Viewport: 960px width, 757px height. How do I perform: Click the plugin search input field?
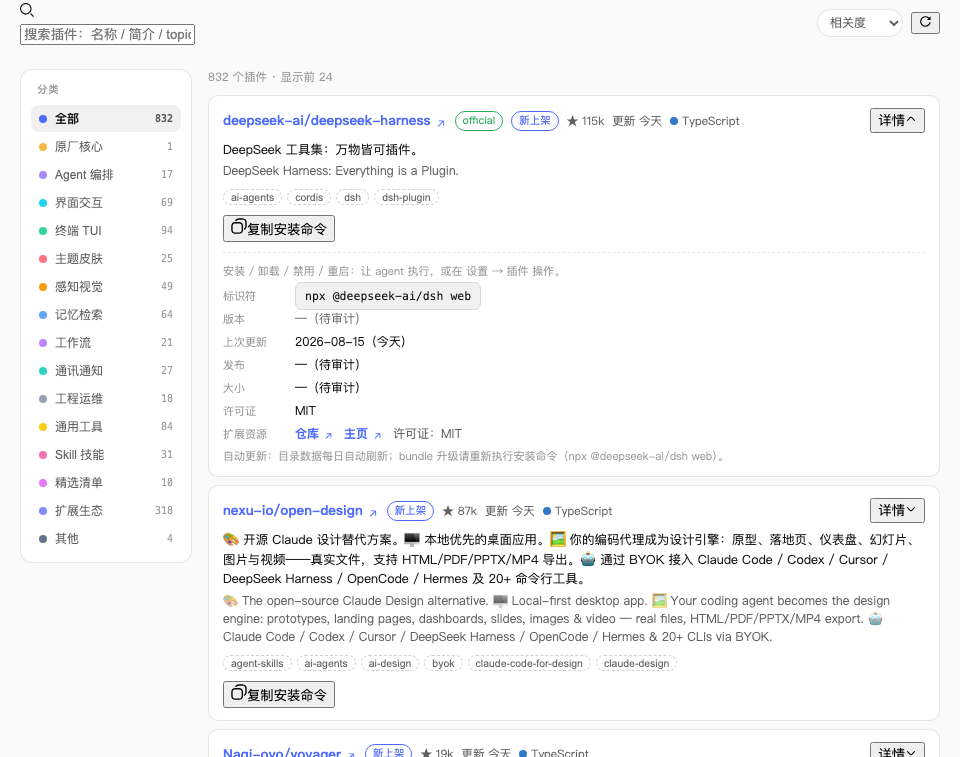click(x=107, y=34)
